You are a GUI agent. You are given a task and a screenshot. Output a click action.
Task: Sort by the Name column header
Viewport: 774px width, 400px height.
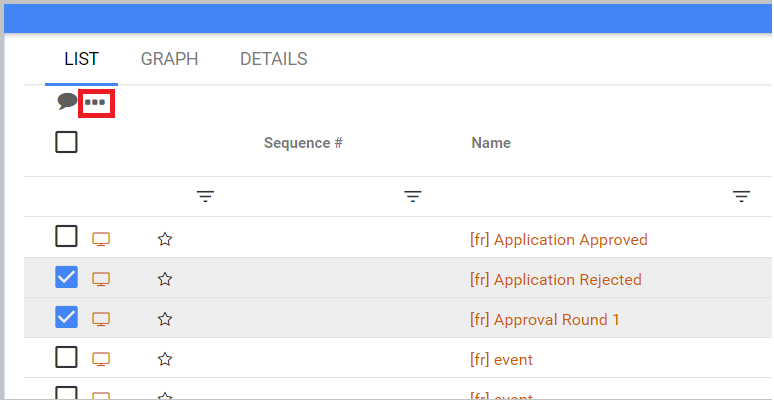click(x=491, y=143)
